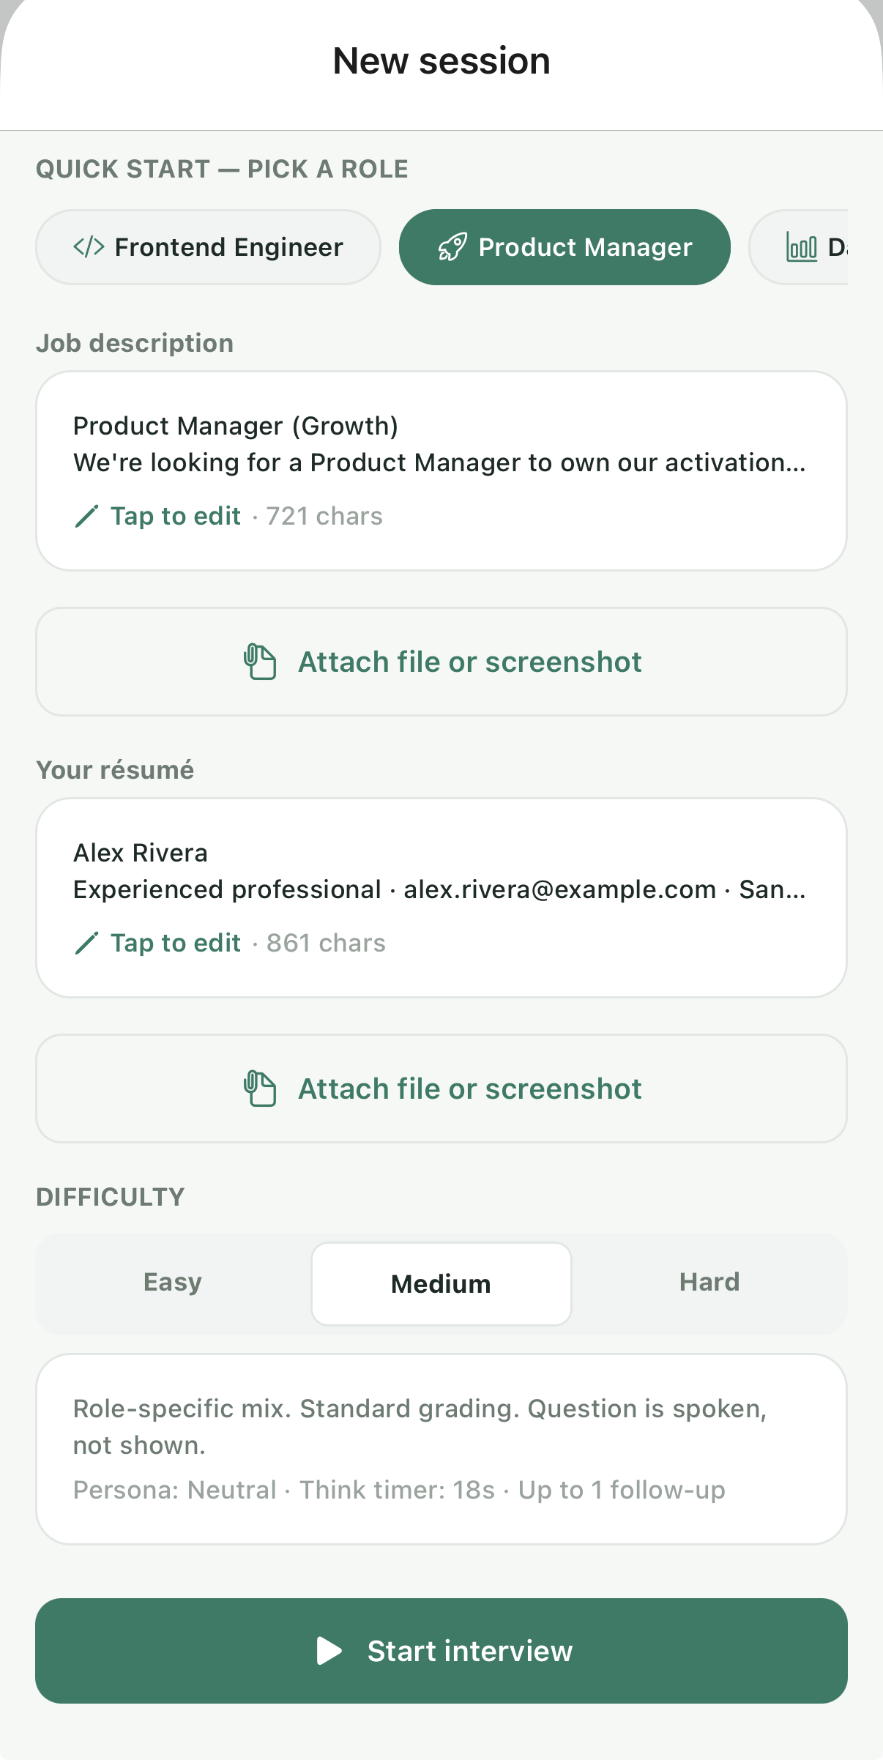The image size is (883, 1760).
Task: Tap the '721 chars' count
Action: [325, 516]
